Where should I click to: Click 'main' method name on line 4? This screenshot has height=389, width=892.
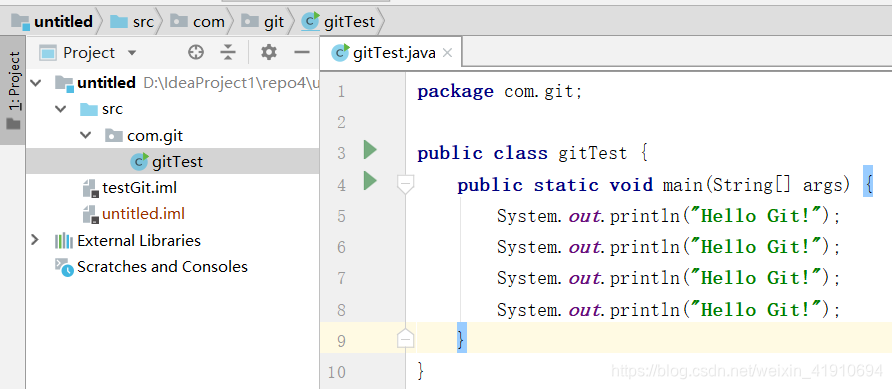pos(683,185)
